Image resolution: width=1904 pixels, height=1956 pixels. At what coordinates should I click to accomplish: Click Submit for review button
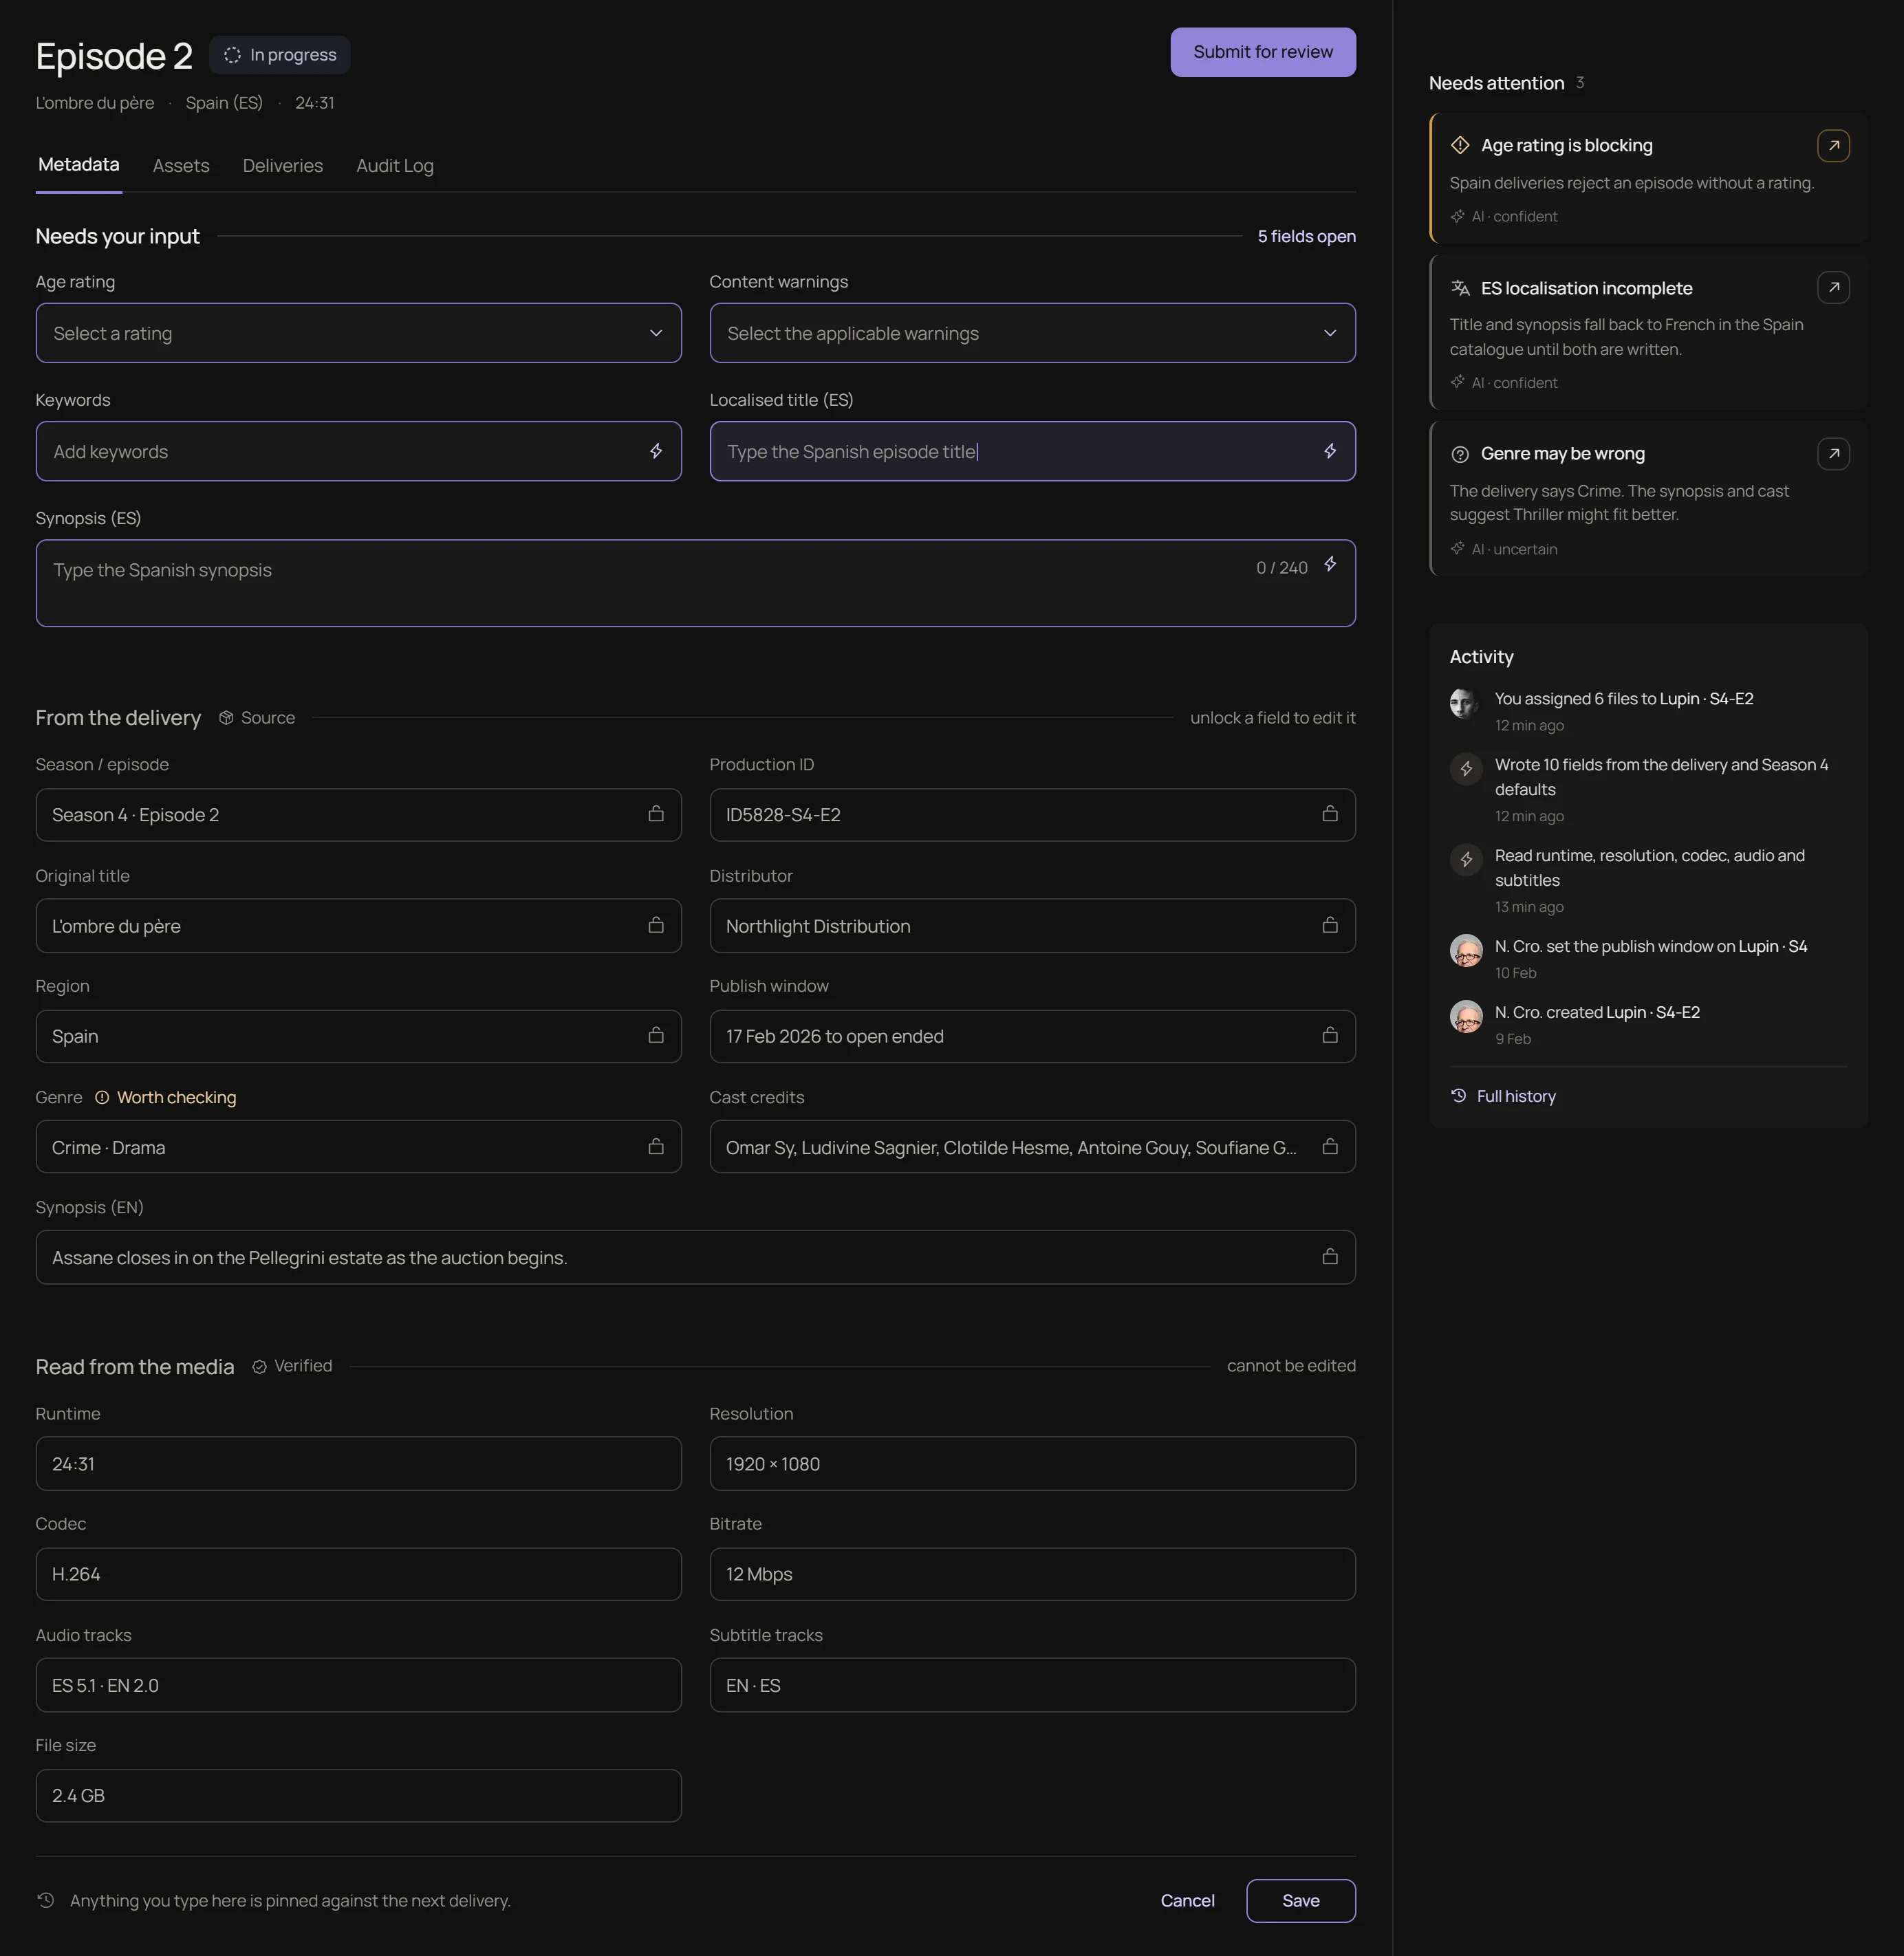pos(1263,52)
